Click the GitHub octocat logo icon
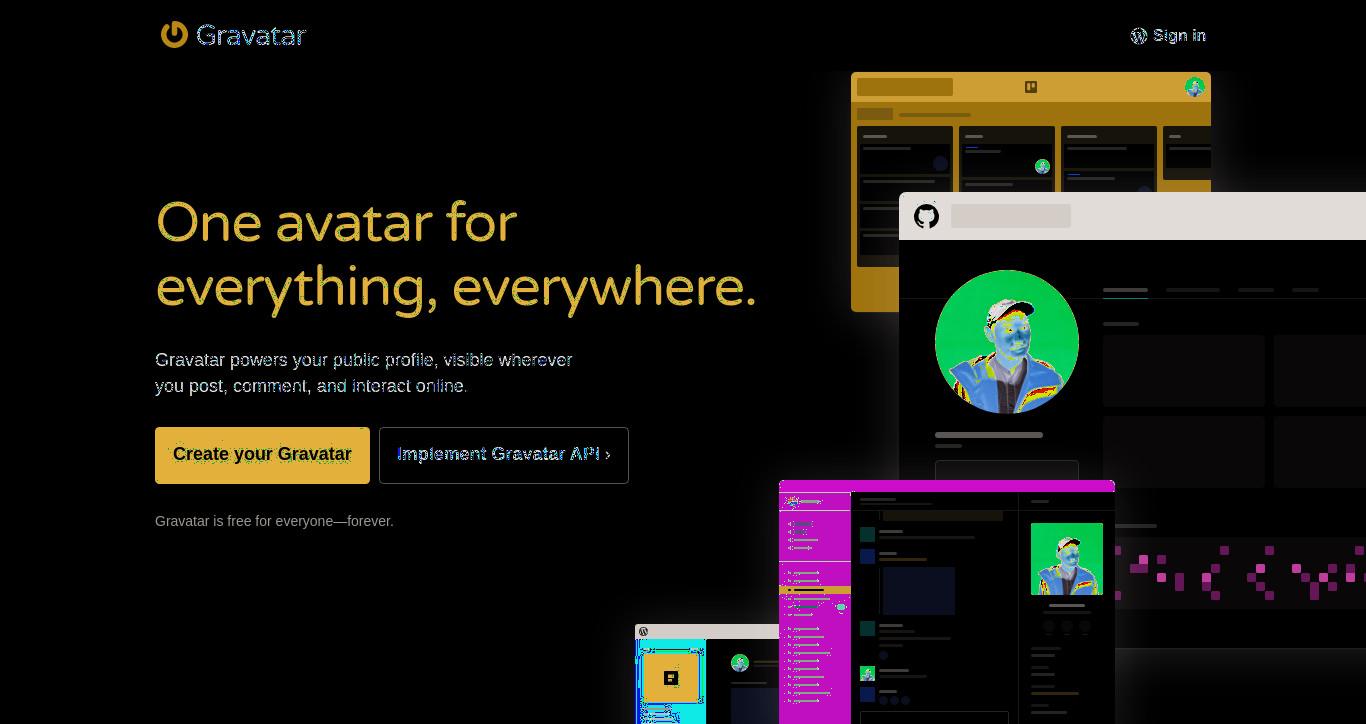The image size is (1366, 724). [927, 216]
